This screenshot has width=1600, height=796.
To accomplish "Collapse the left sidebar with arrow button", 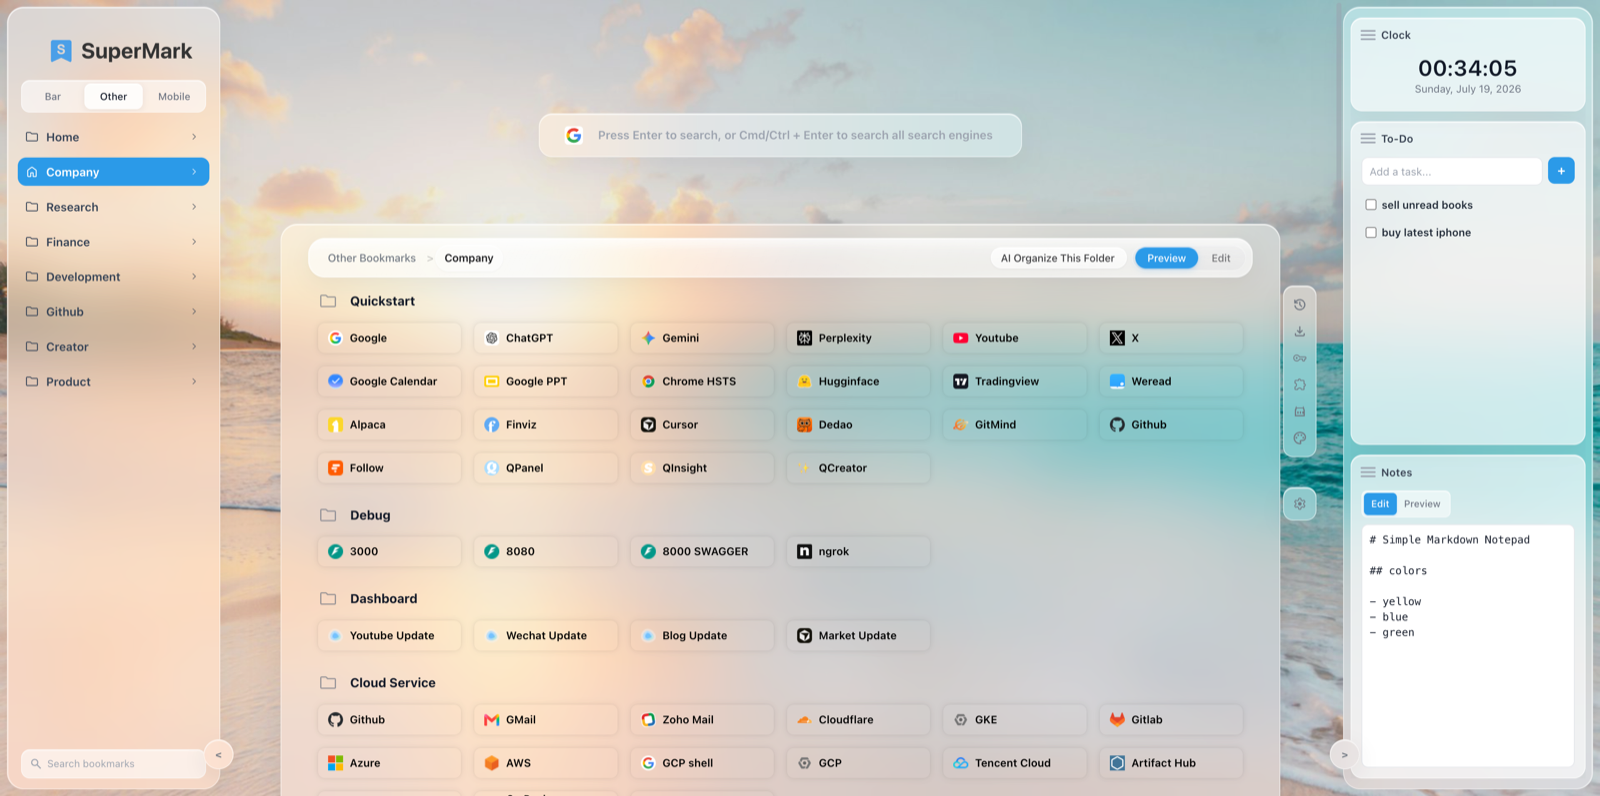I will [218, 755].
